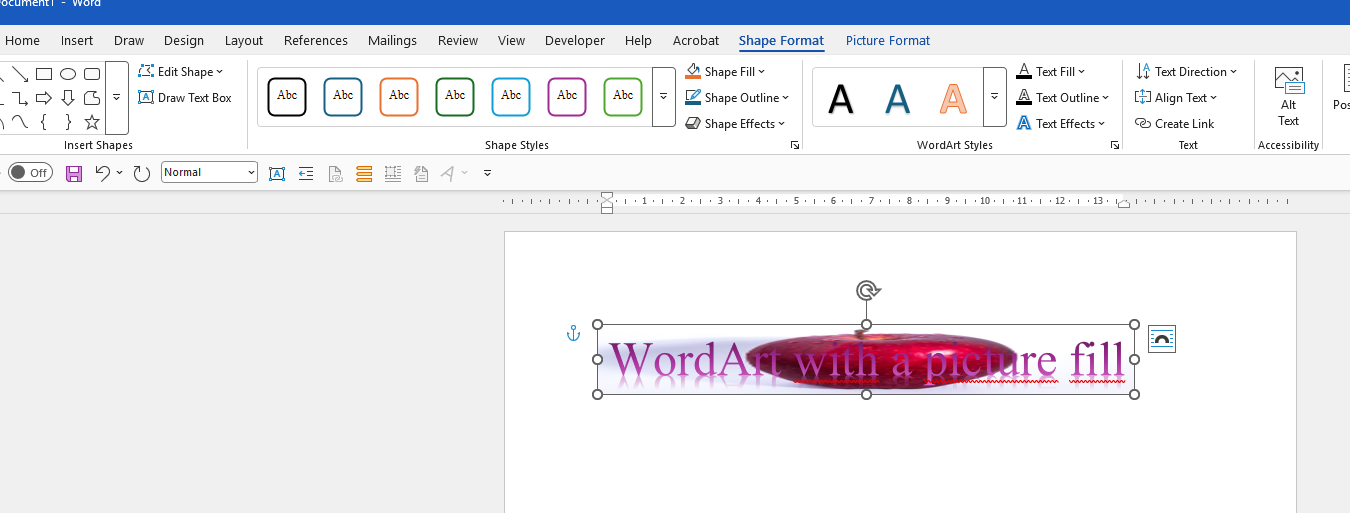The width and height of the screenshot is (1350, 513).
Task: Open the Insert ribbon tab
Action: tap(77, 41)
